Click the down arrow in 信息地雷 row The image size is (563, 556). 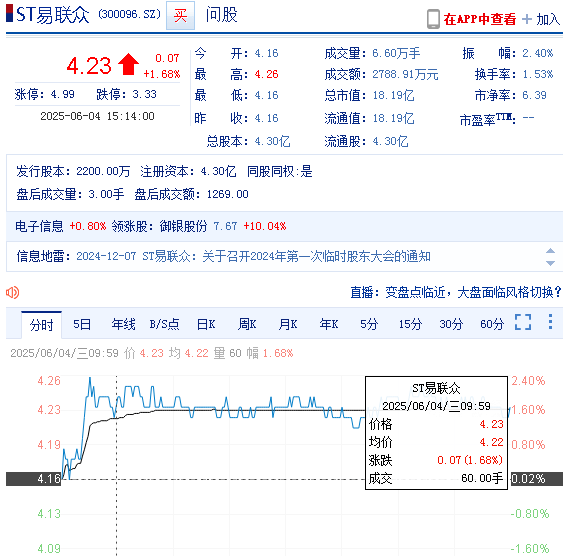point(550,263)
